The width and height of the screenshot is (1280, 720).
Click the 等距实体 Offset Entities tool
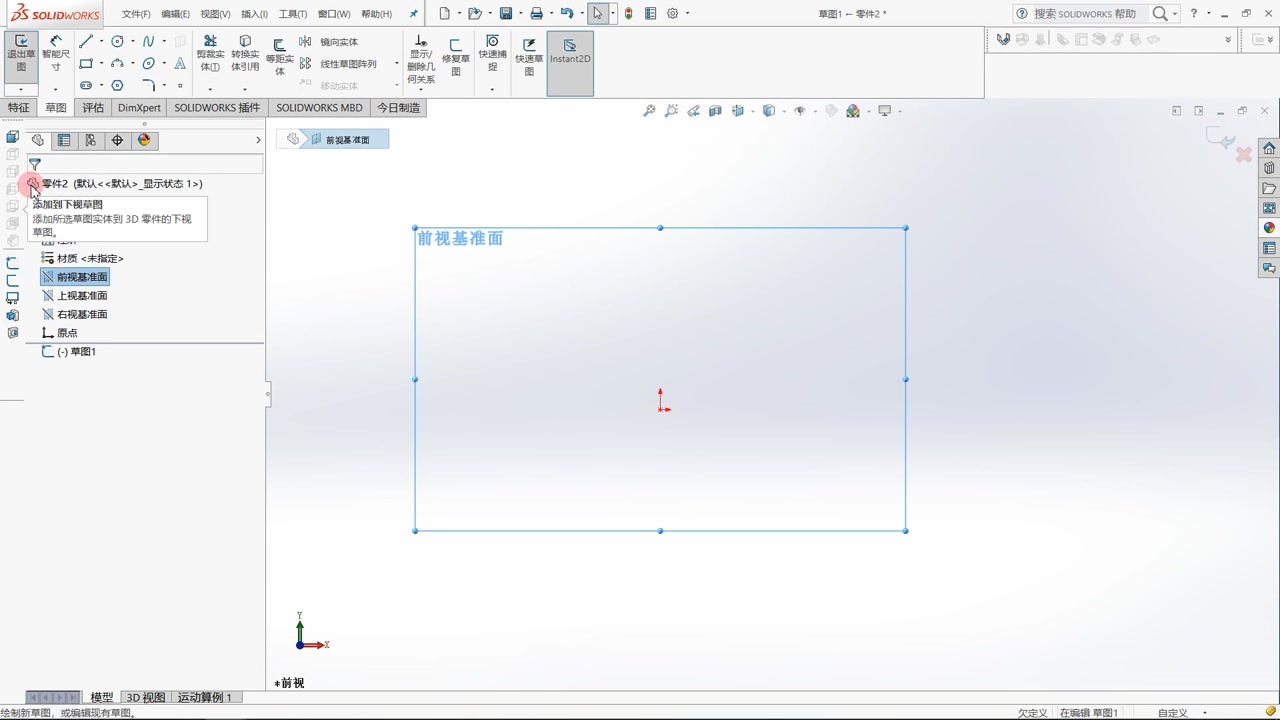click(x=280, y=56)
